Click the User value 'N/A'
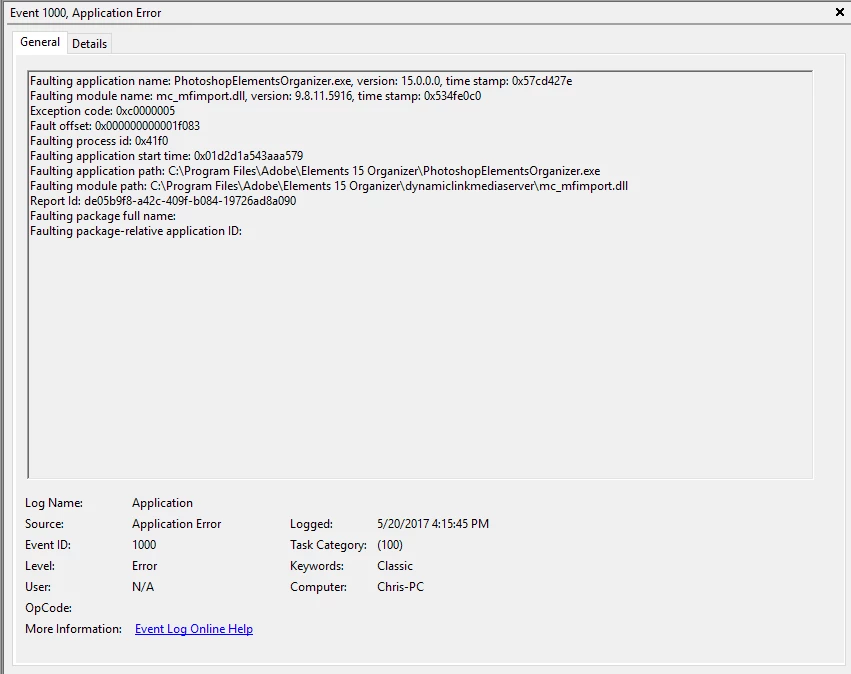The image size is (851, 674). tap(143, 587)
